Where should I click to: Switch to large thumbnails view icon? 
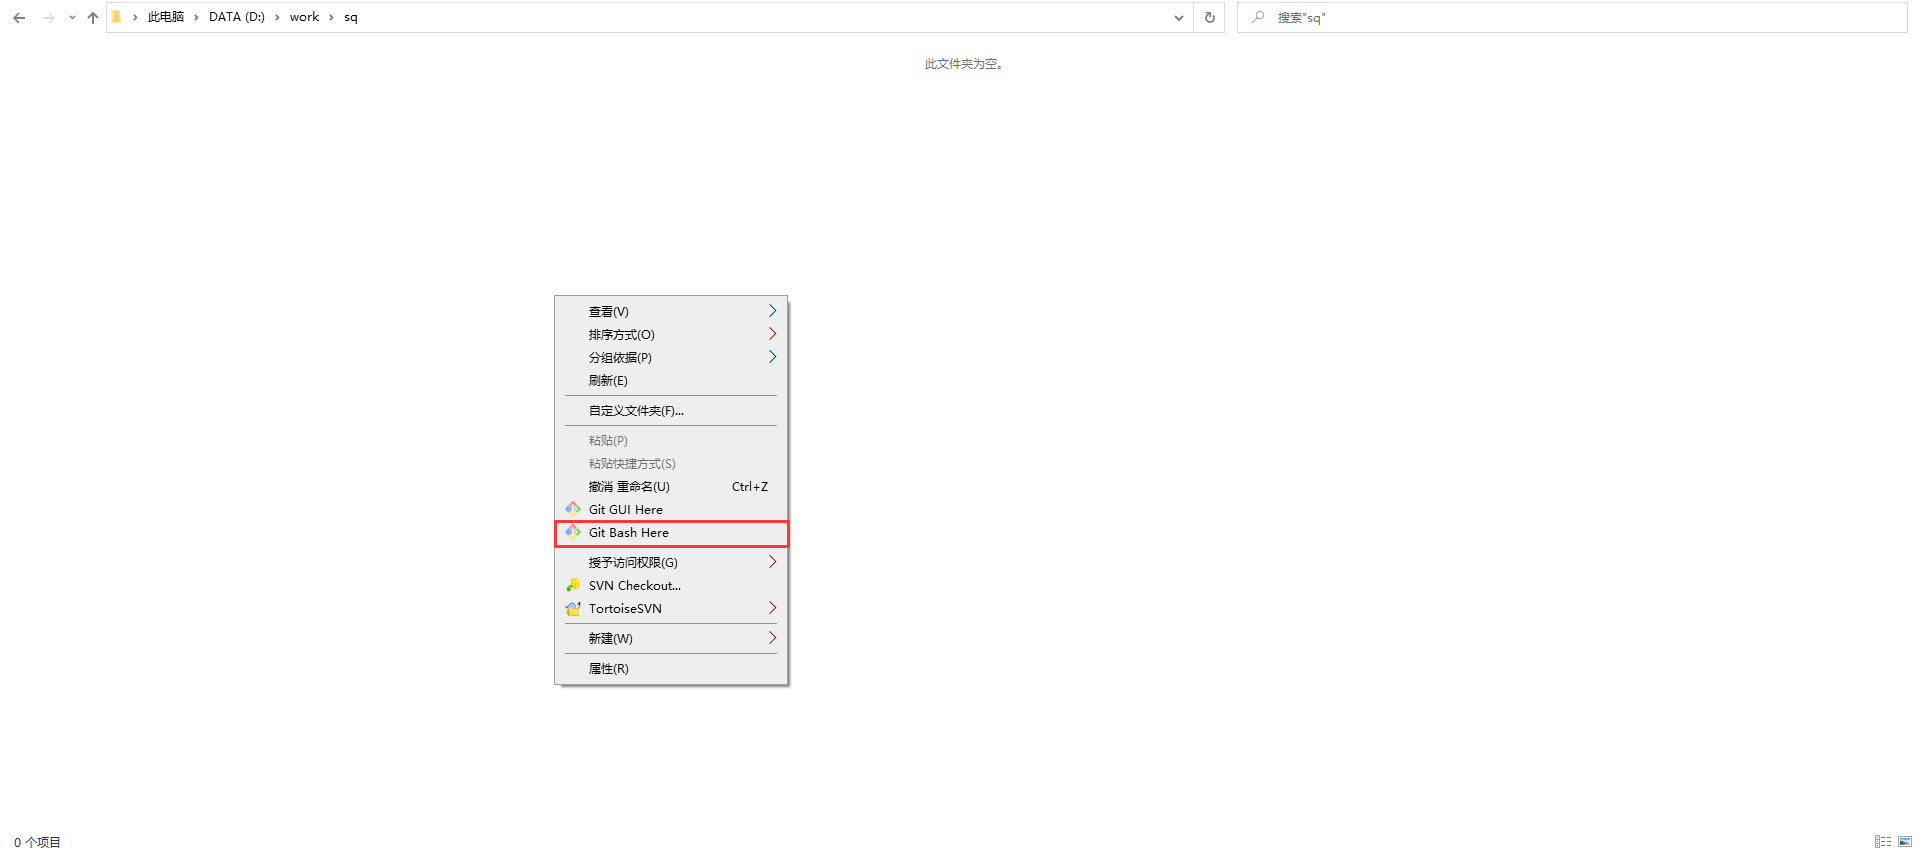coord(1905,842)
